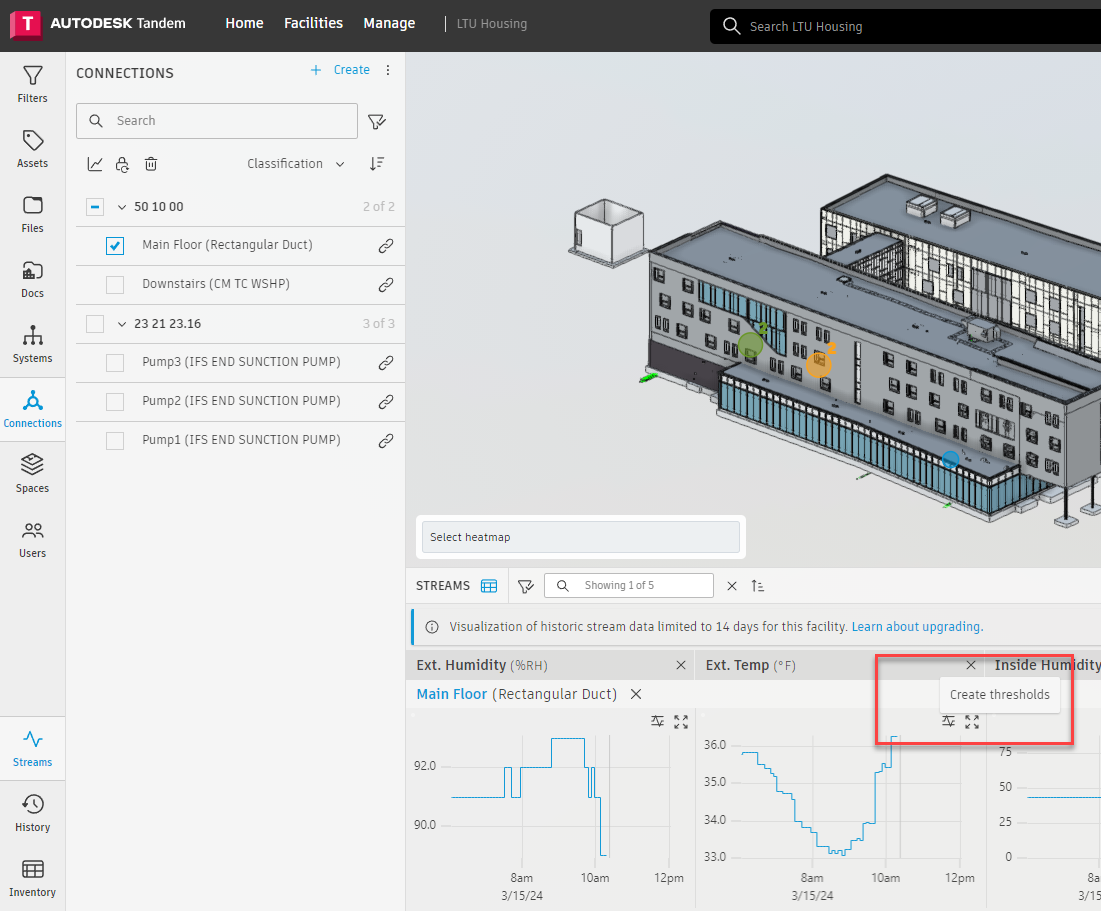This screenshot has width=1101, height=911.
Task: Close the Ext. Temp stream column
Action: coord(971,665)
